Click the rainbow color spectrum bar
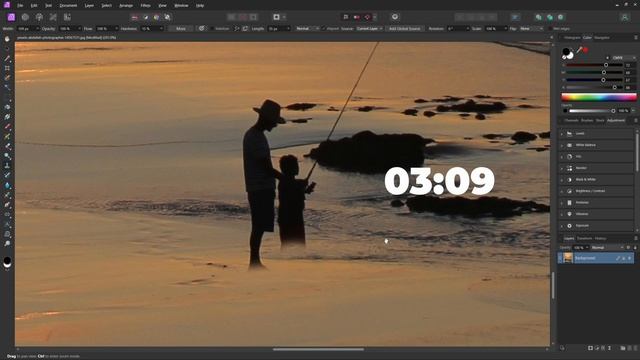Viewport: 640px width, 360px height. (x=599, y=97)
